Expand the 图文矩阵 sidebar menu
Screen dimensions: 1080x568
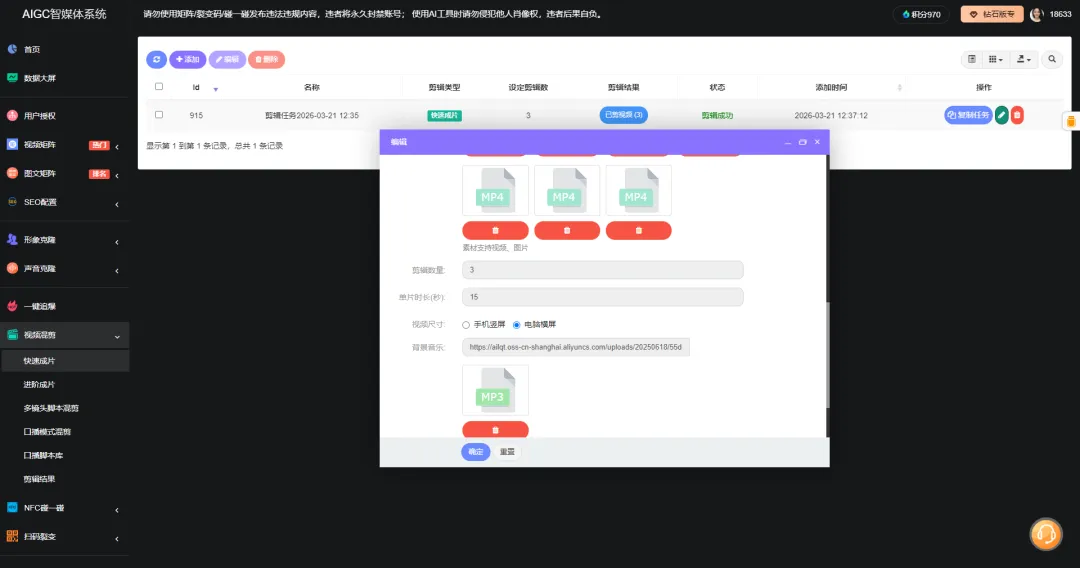coord(65,174)
